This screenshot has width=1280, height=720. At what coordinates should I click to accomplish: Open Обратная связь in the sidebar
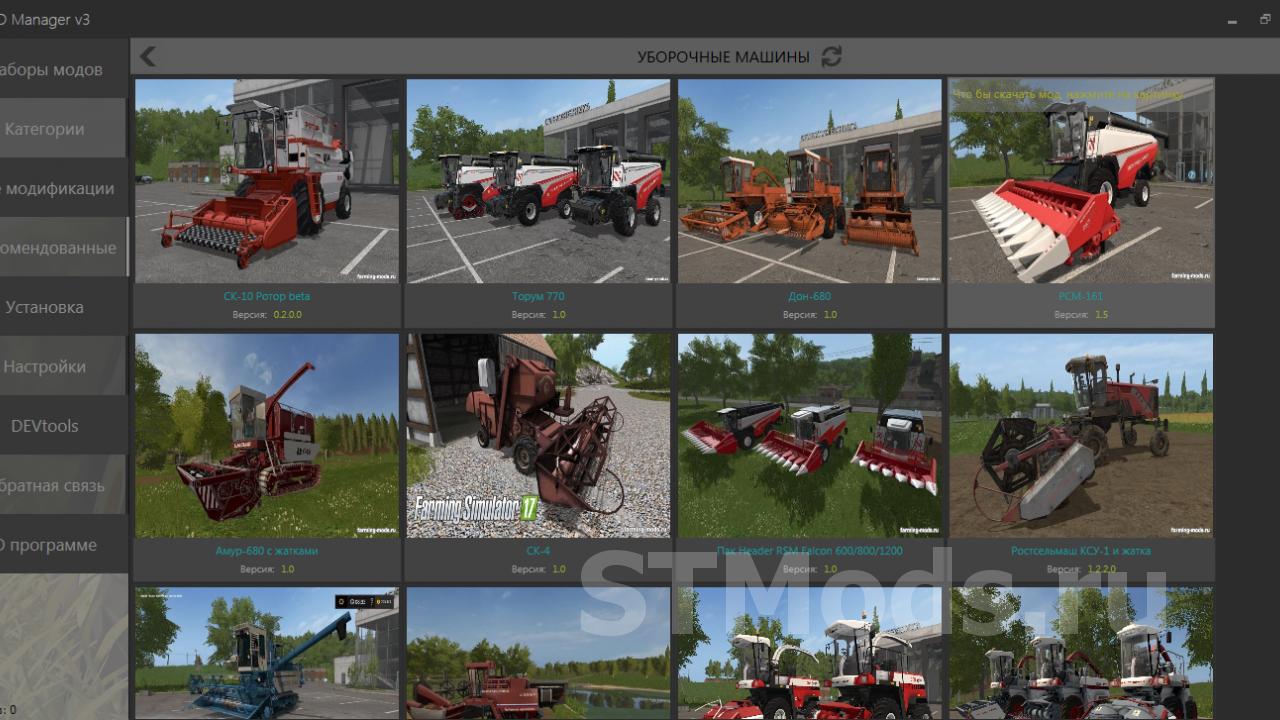[x=63, y=485]
